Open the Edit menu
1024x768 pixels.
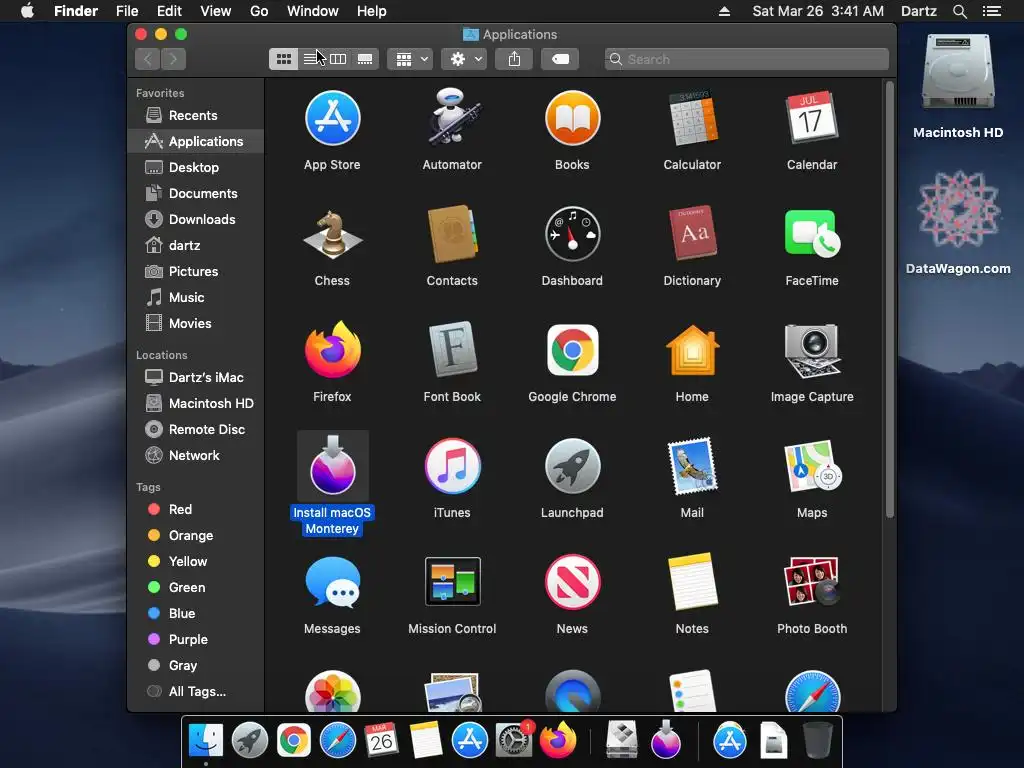(169, 11)
